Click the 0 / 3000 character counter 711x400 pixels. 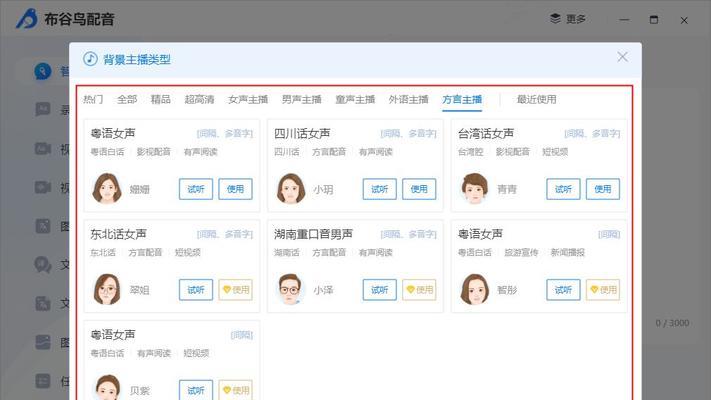[x=672, y=323]
